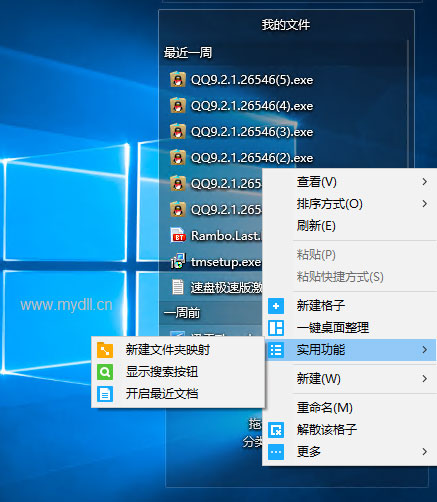Open the 更多 menu entry
The image size is (437, 502).
[349, 452]
